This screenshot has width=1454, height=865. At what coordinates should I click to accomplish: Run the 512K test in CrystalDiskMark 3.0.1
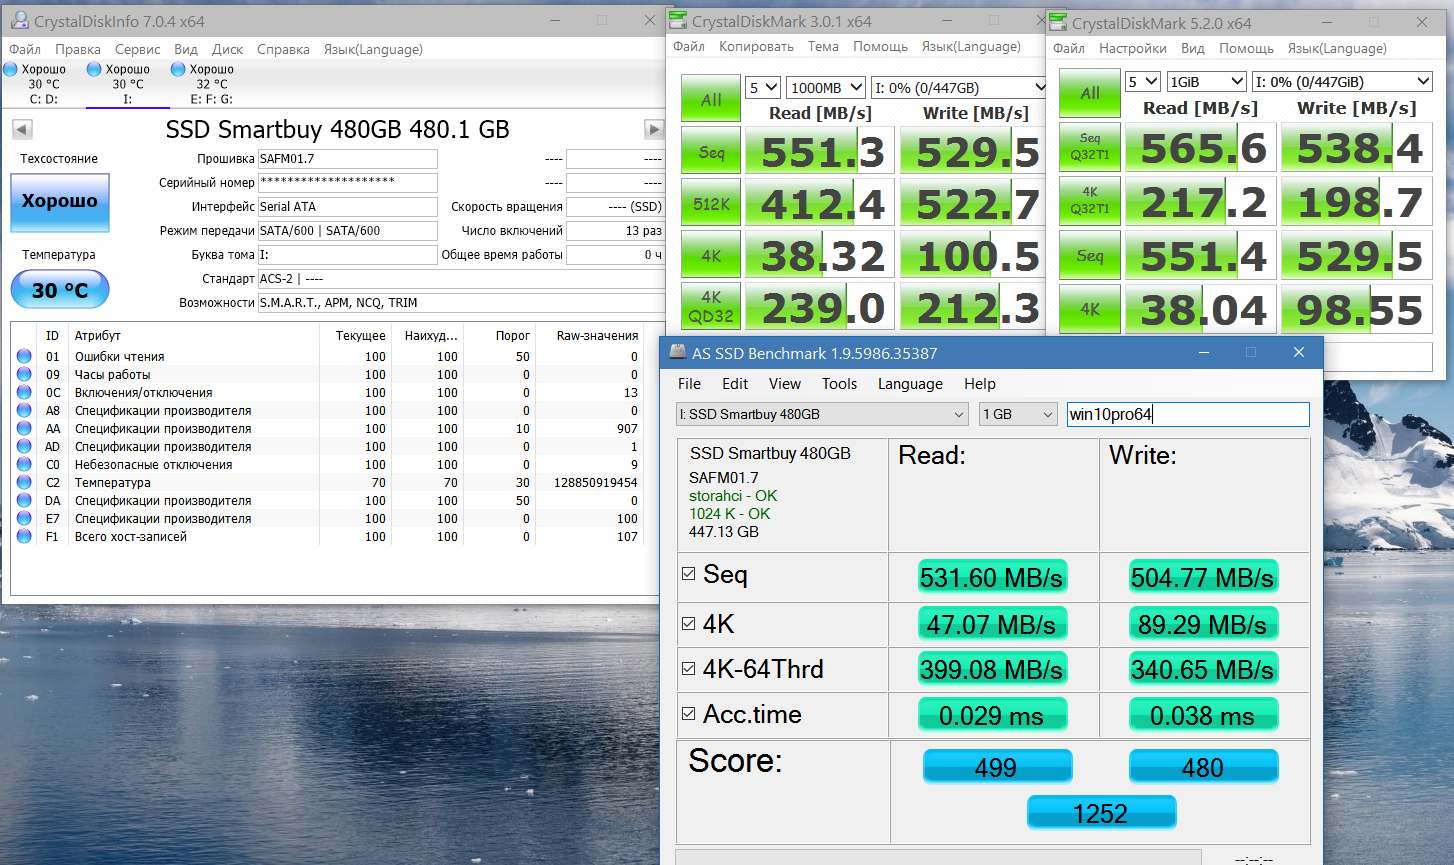(x=711, y=204)
